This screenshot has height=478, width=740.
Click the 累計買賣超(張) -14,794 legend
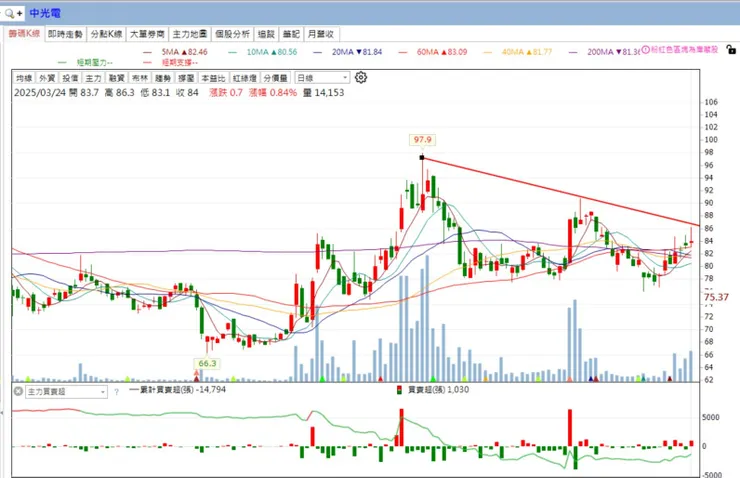pyautogui.click(x=177, y=390)
